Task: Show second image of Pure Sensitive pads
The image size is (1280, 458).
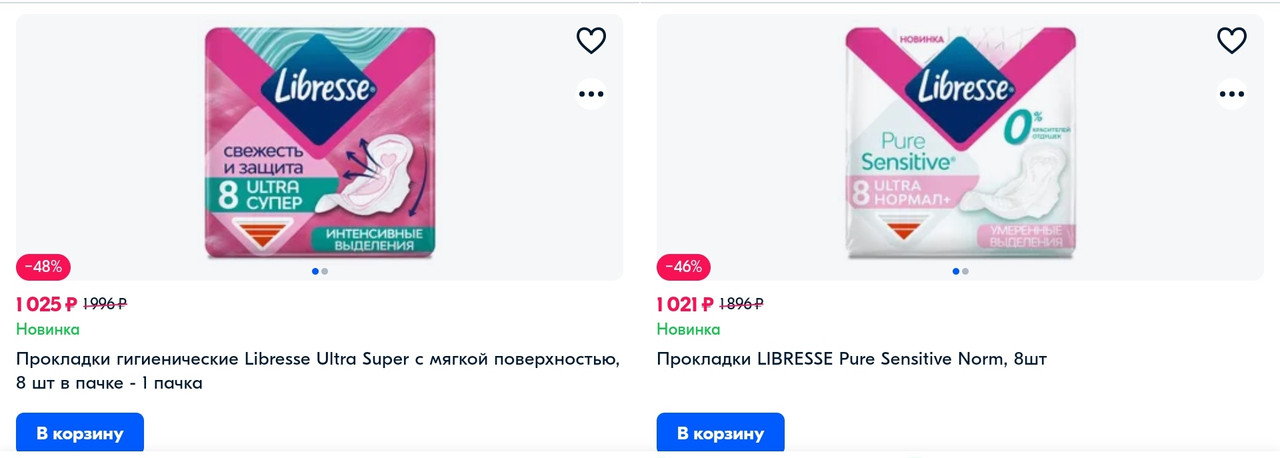Action: point(965,271)
